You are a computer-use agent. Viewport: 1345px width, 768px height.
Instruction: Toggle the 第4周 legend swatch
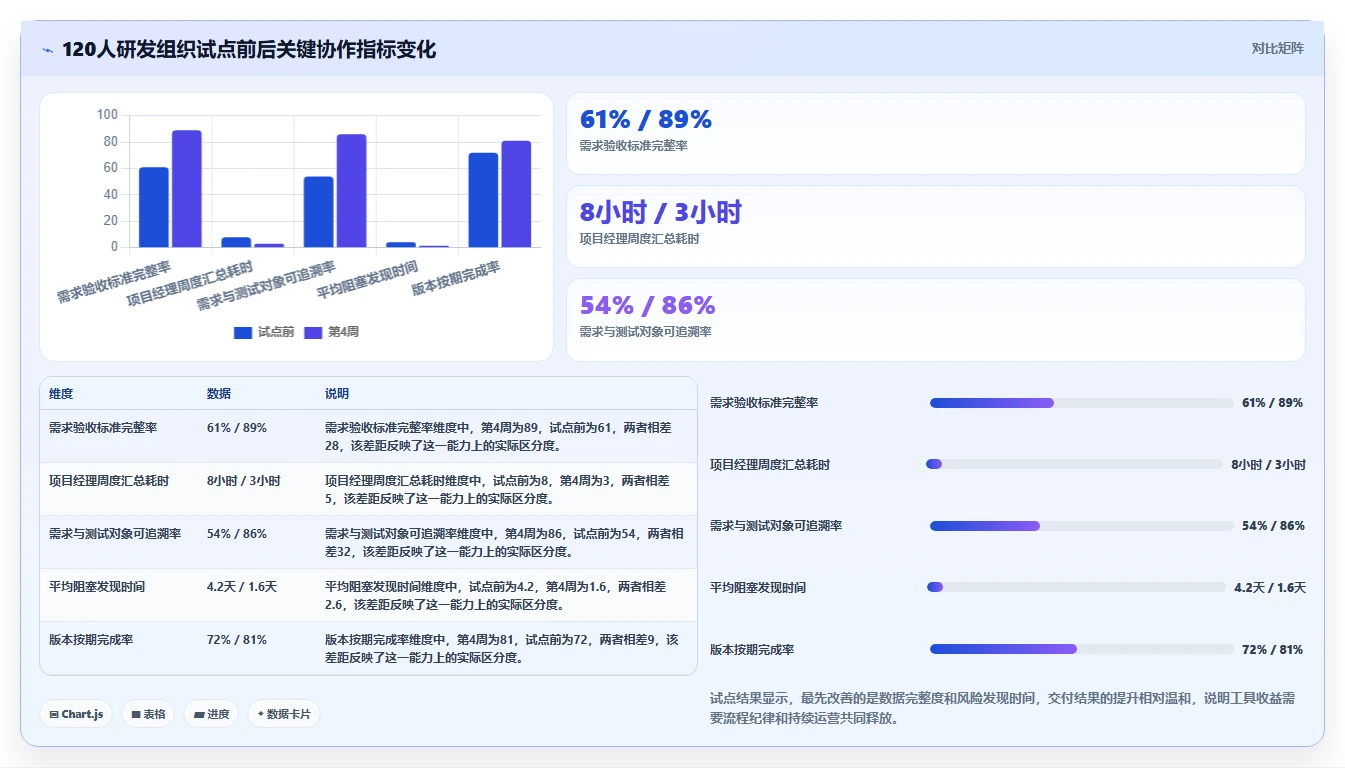point(313,332)
